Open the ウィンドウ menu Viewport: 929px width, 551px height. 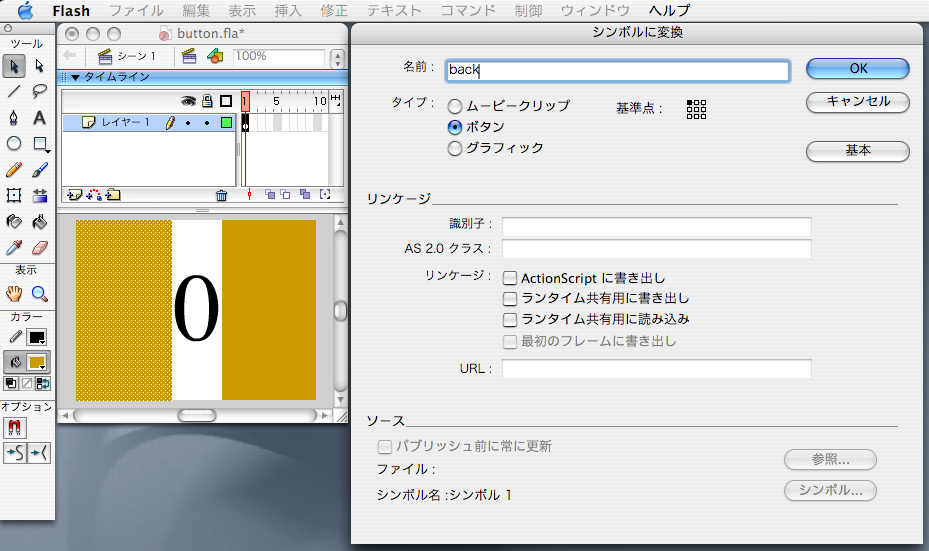point(594,11)
